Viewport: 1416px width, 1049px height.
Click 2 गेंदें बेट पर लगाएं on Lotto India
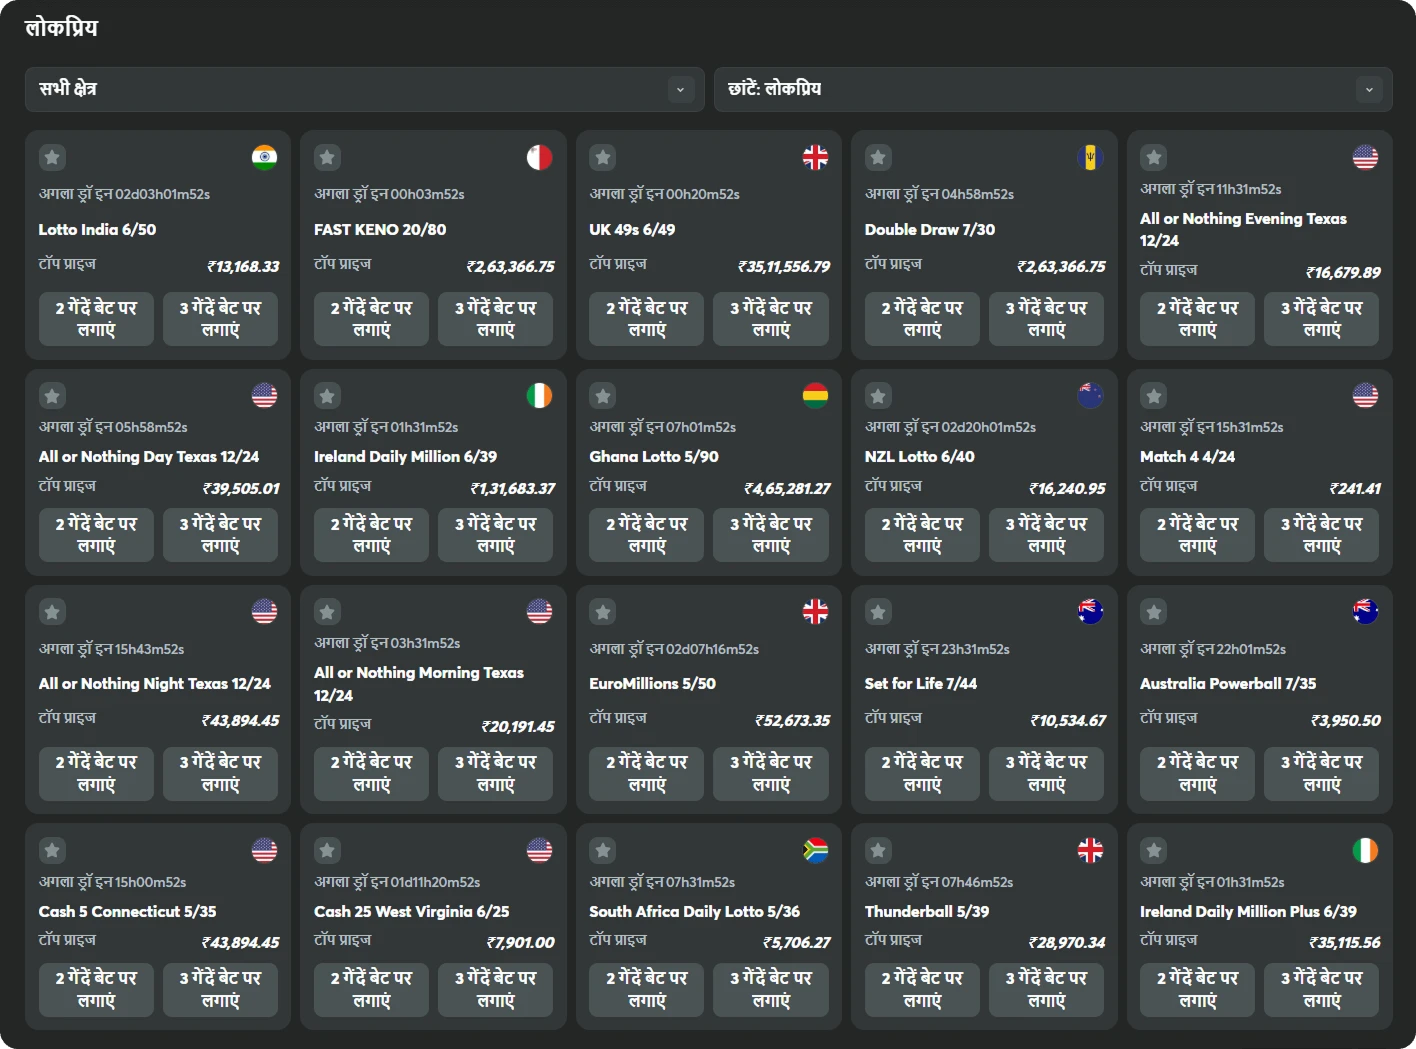pyautogui.click(x=96, y=318)
